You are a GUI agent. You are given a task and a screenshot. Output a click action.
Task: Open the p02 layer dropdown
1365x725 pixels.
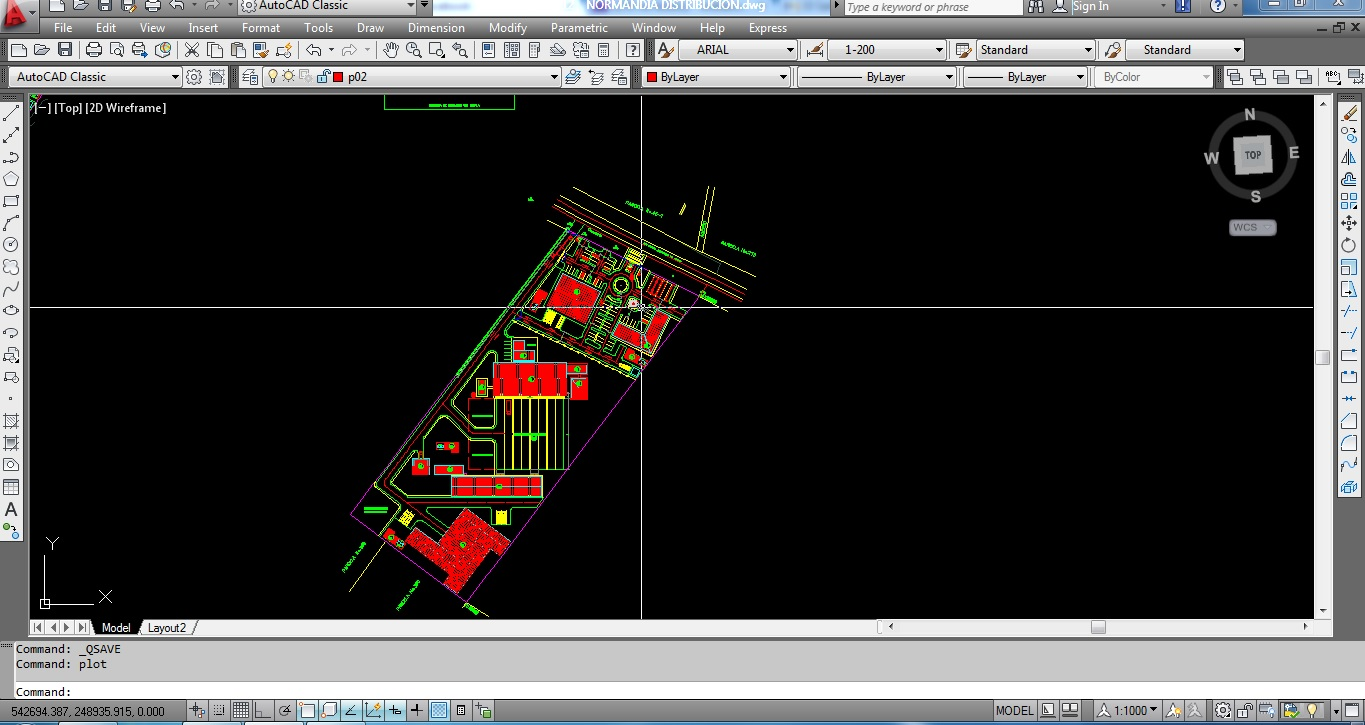coord(554,77)
